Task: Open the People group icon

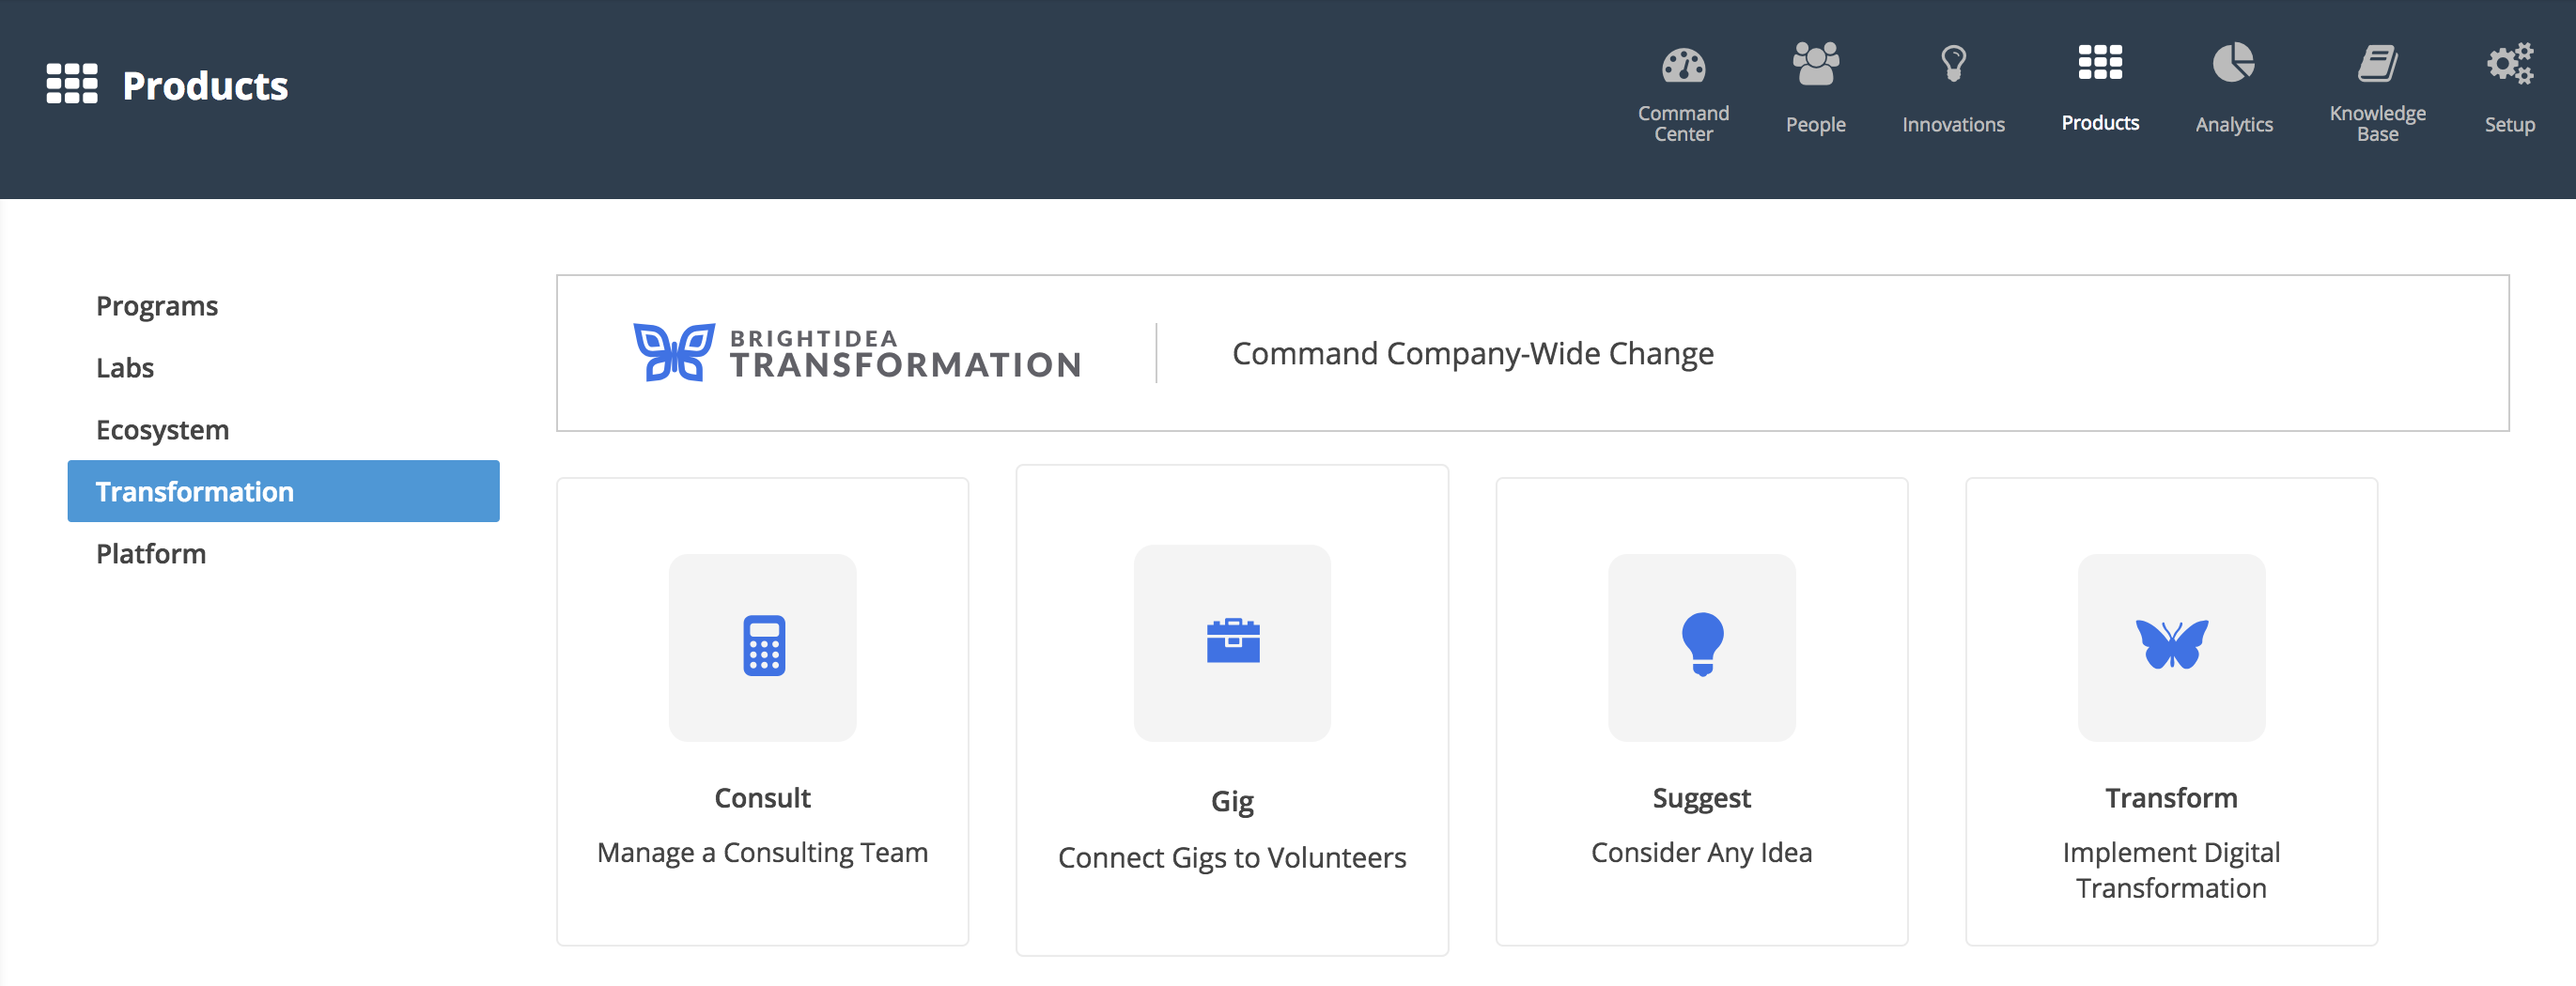Action: click(1815, 63)
